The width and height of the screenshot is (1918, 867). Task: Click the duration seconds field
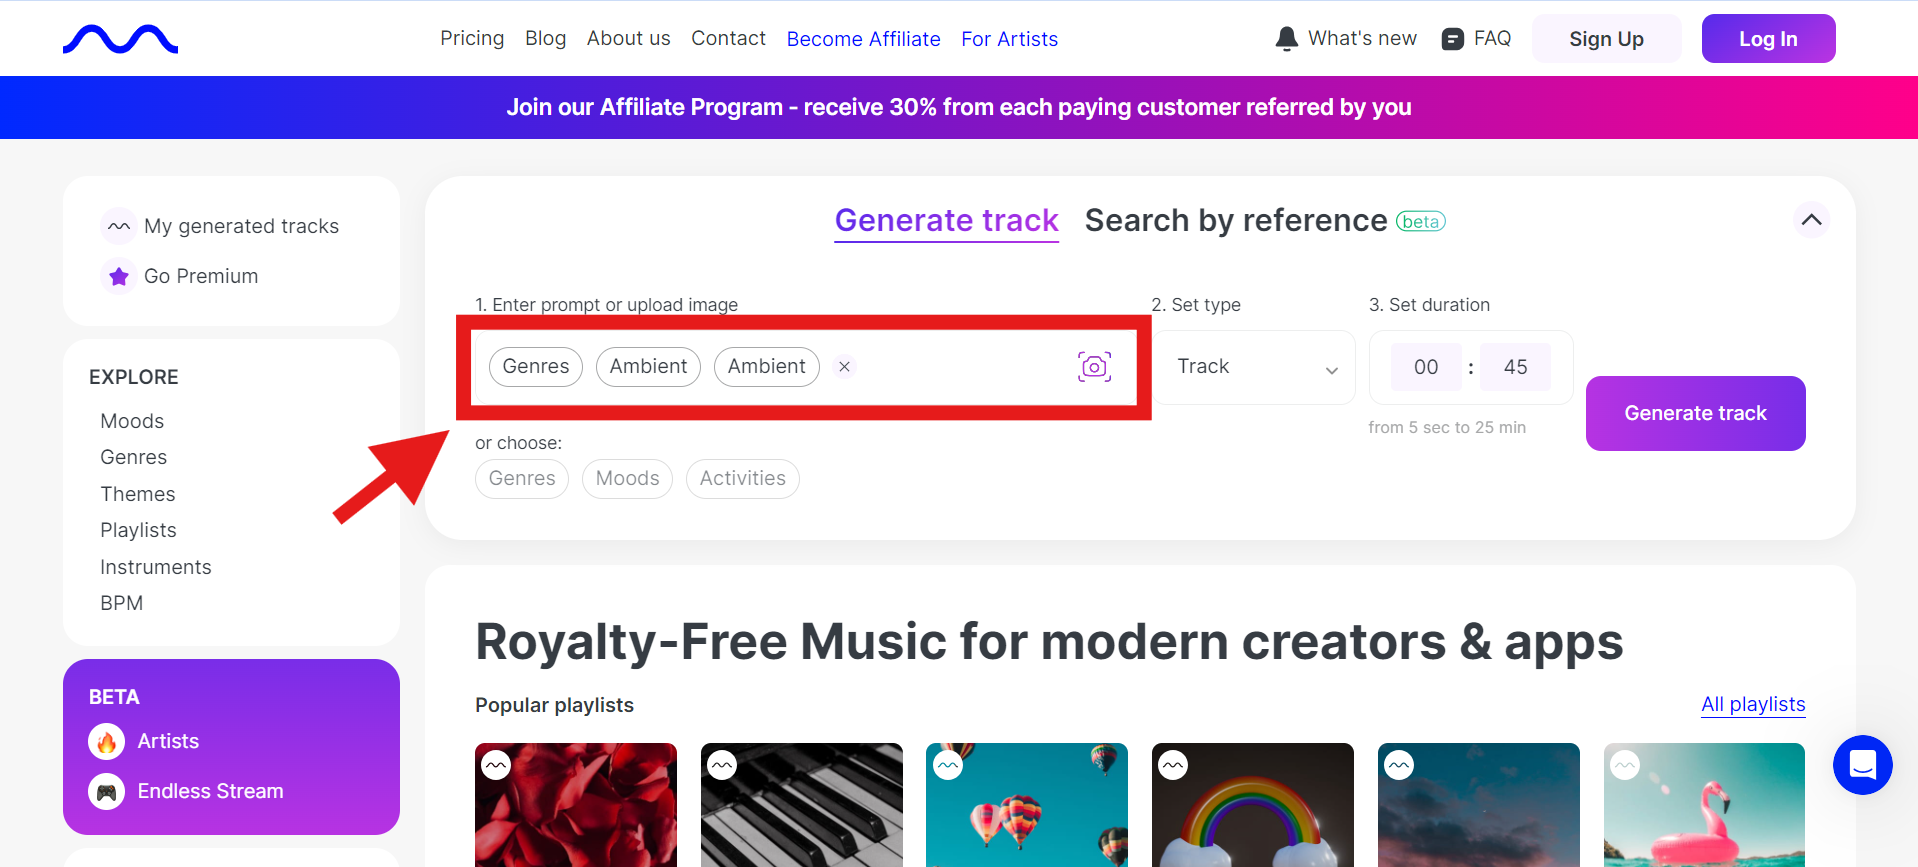click(x=1515, y=367)
